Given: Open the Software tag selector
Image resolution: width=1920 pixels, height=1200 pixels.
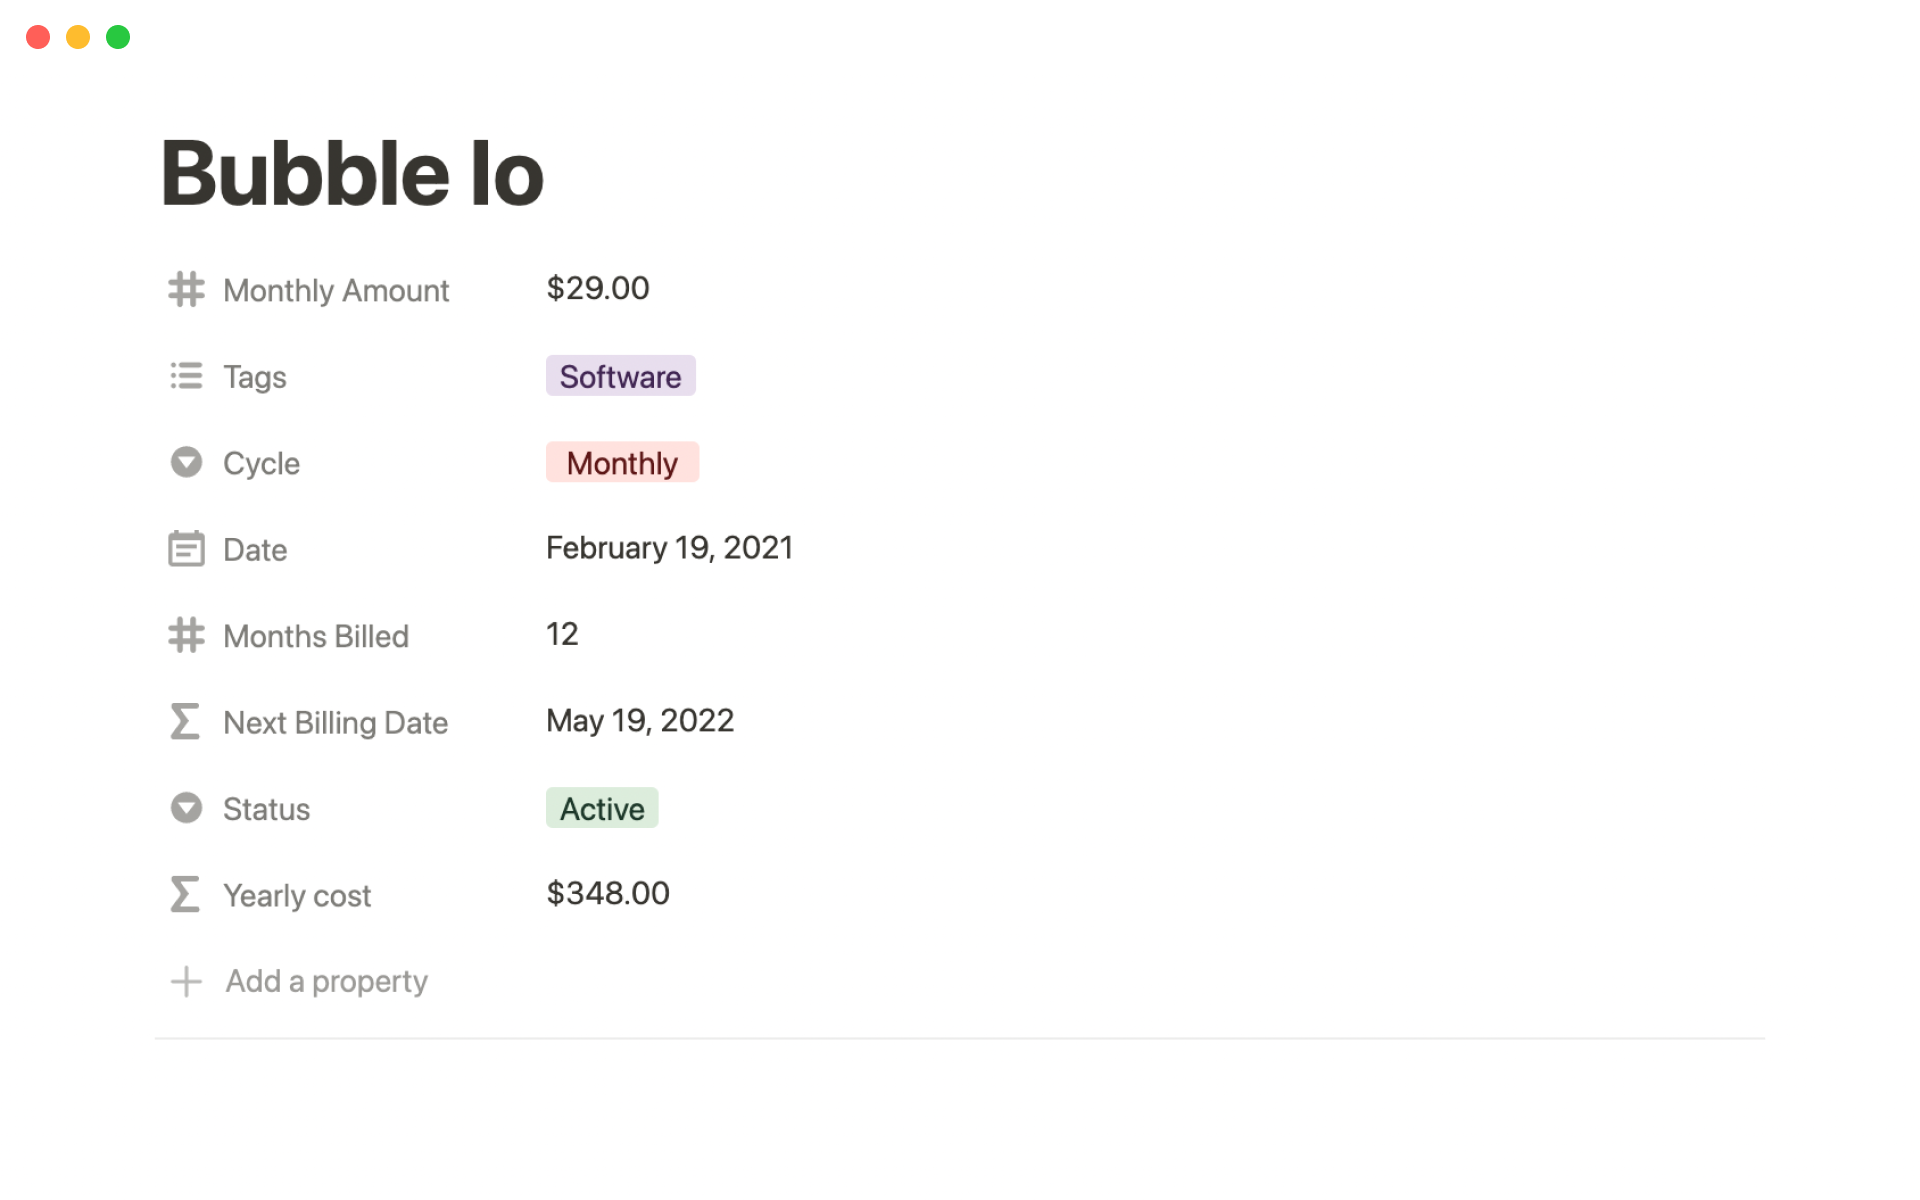Looking at the screenshot, I should 620,376.
